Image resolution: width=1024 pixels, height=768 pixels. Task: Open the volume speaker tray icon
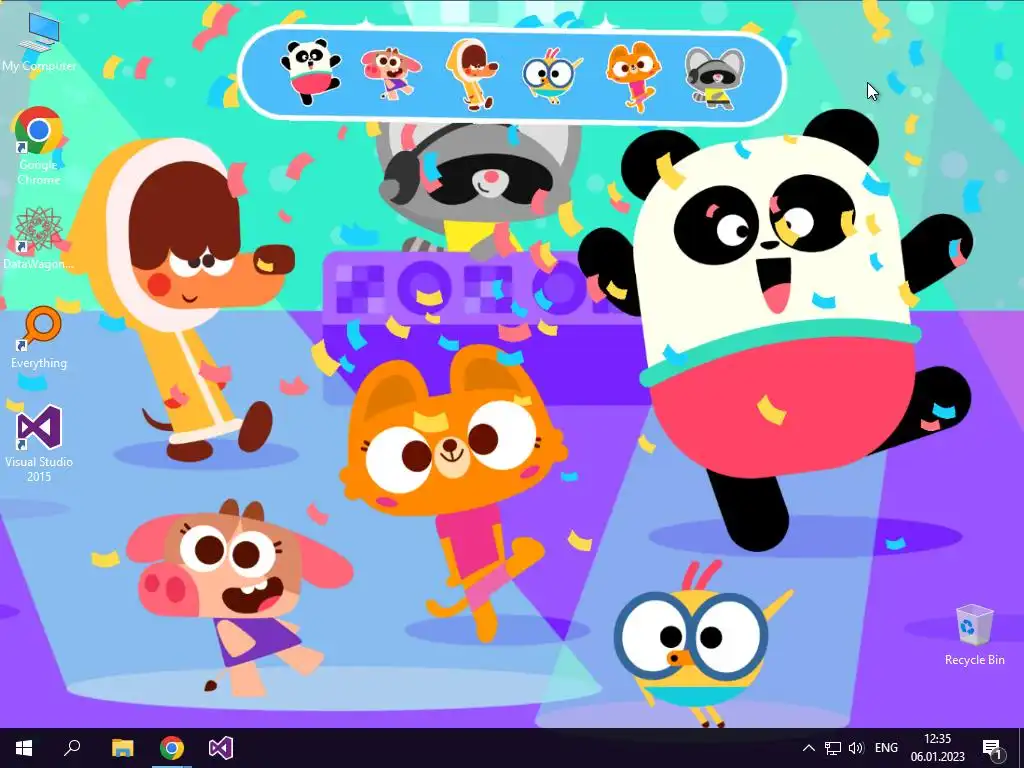856,748
